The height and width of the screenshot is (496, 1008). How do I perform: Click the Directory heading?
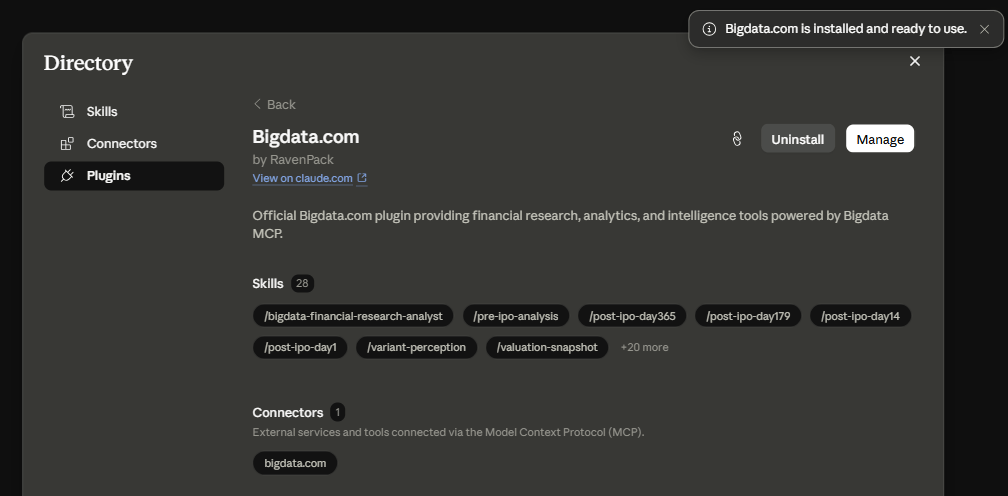(x=88, y=63)
